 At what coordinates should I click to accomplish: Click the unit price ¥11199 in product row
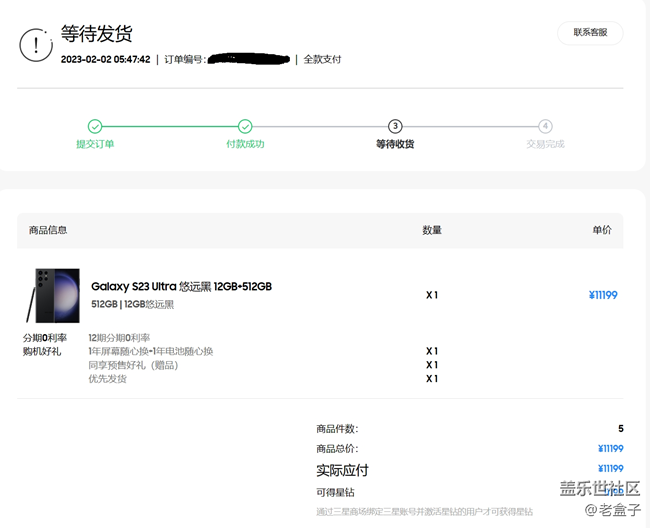(603, 295)
